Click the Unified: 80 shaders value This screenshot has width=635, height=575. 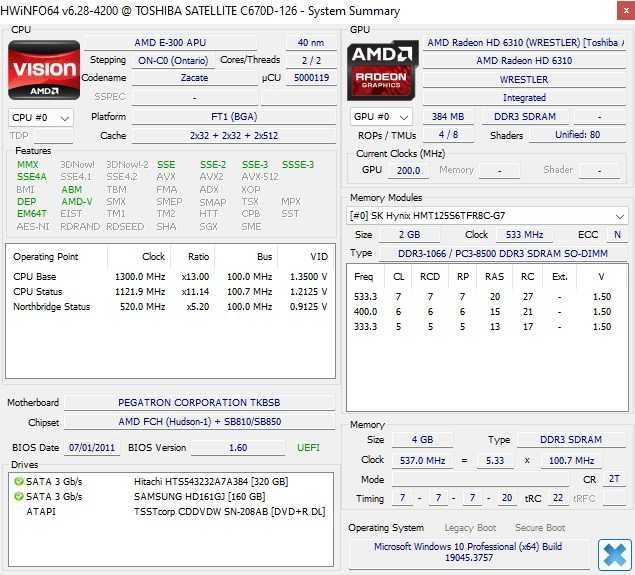(x=578, y=135)
